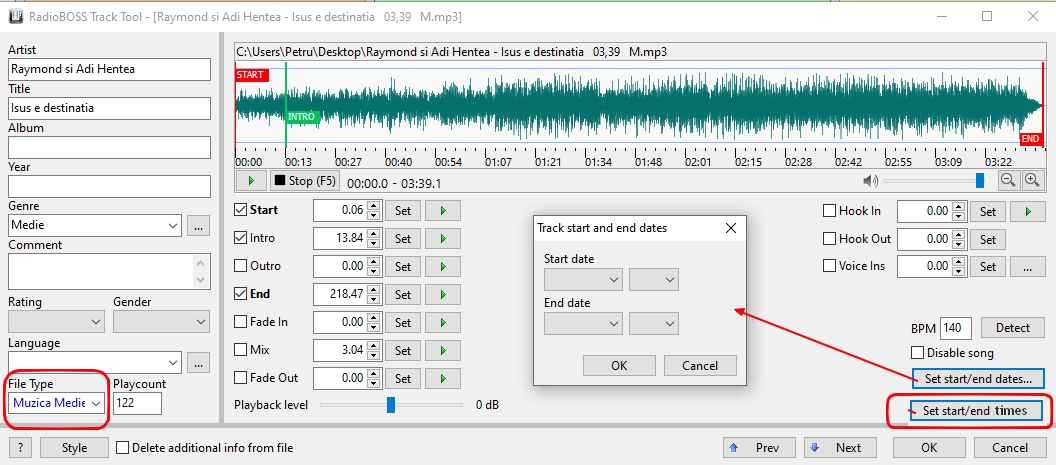
Task: Click Cancel in the dates dialog
Action: pyautogui.click(x=700, y=365)
